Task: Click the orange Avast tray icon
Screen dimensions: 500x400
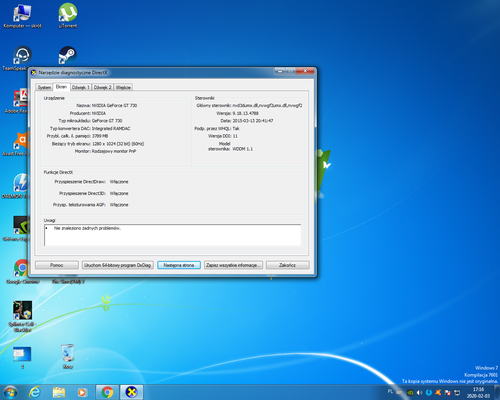Action: [438, 393]
